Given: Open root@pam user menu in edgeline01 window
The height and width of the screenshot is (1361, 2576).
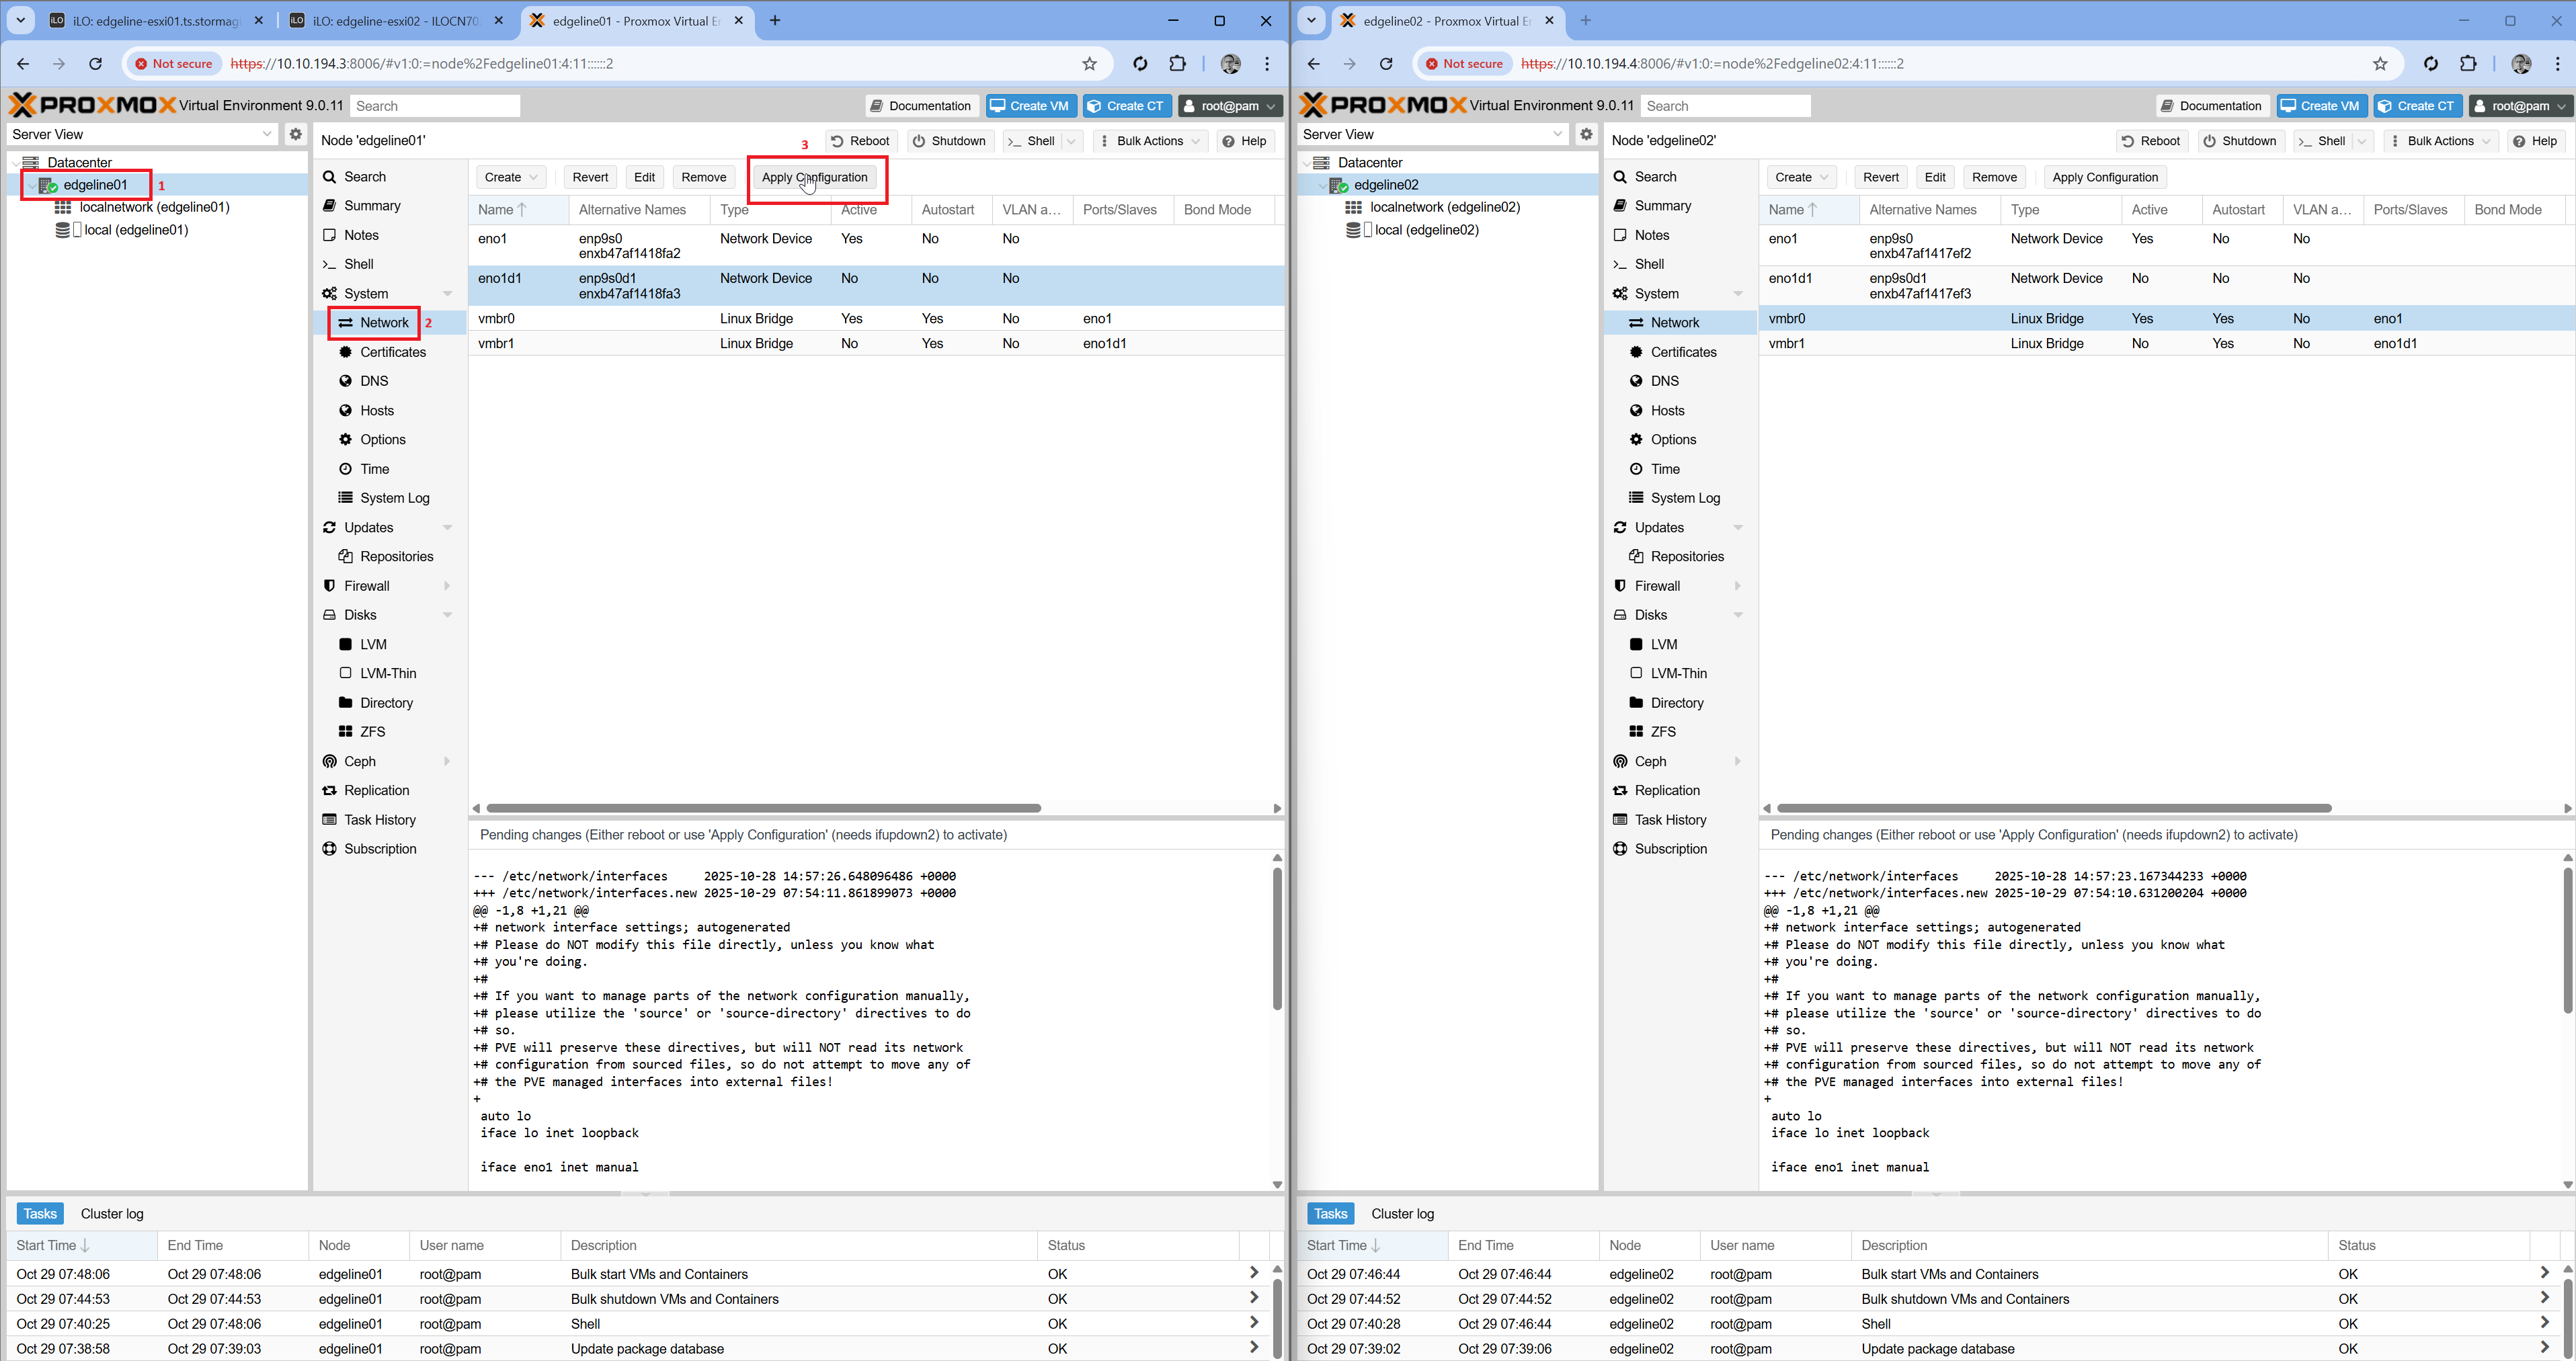Looking at the screenshot, I should [1230, 106].
